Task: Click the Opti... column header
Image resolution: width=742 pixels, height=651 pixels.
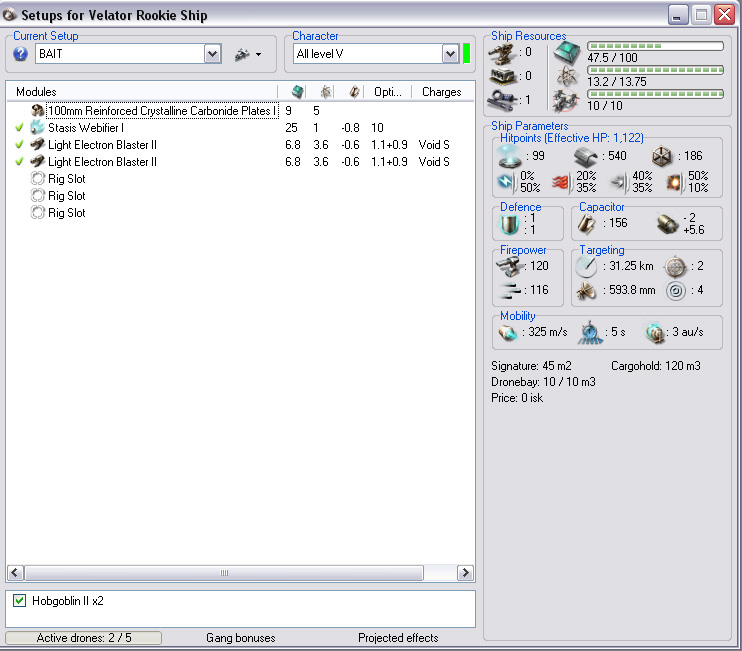Action: tap(388, 92)
